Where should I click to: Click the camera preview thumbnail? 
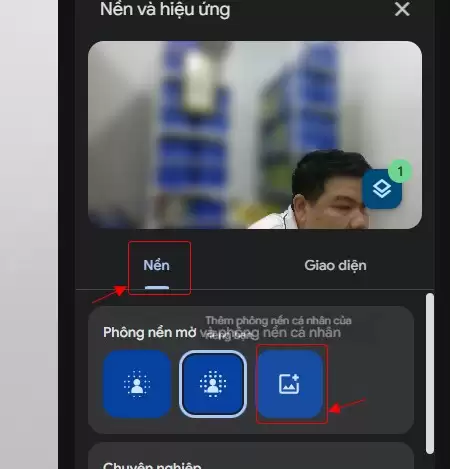click(x=255, y=135)
